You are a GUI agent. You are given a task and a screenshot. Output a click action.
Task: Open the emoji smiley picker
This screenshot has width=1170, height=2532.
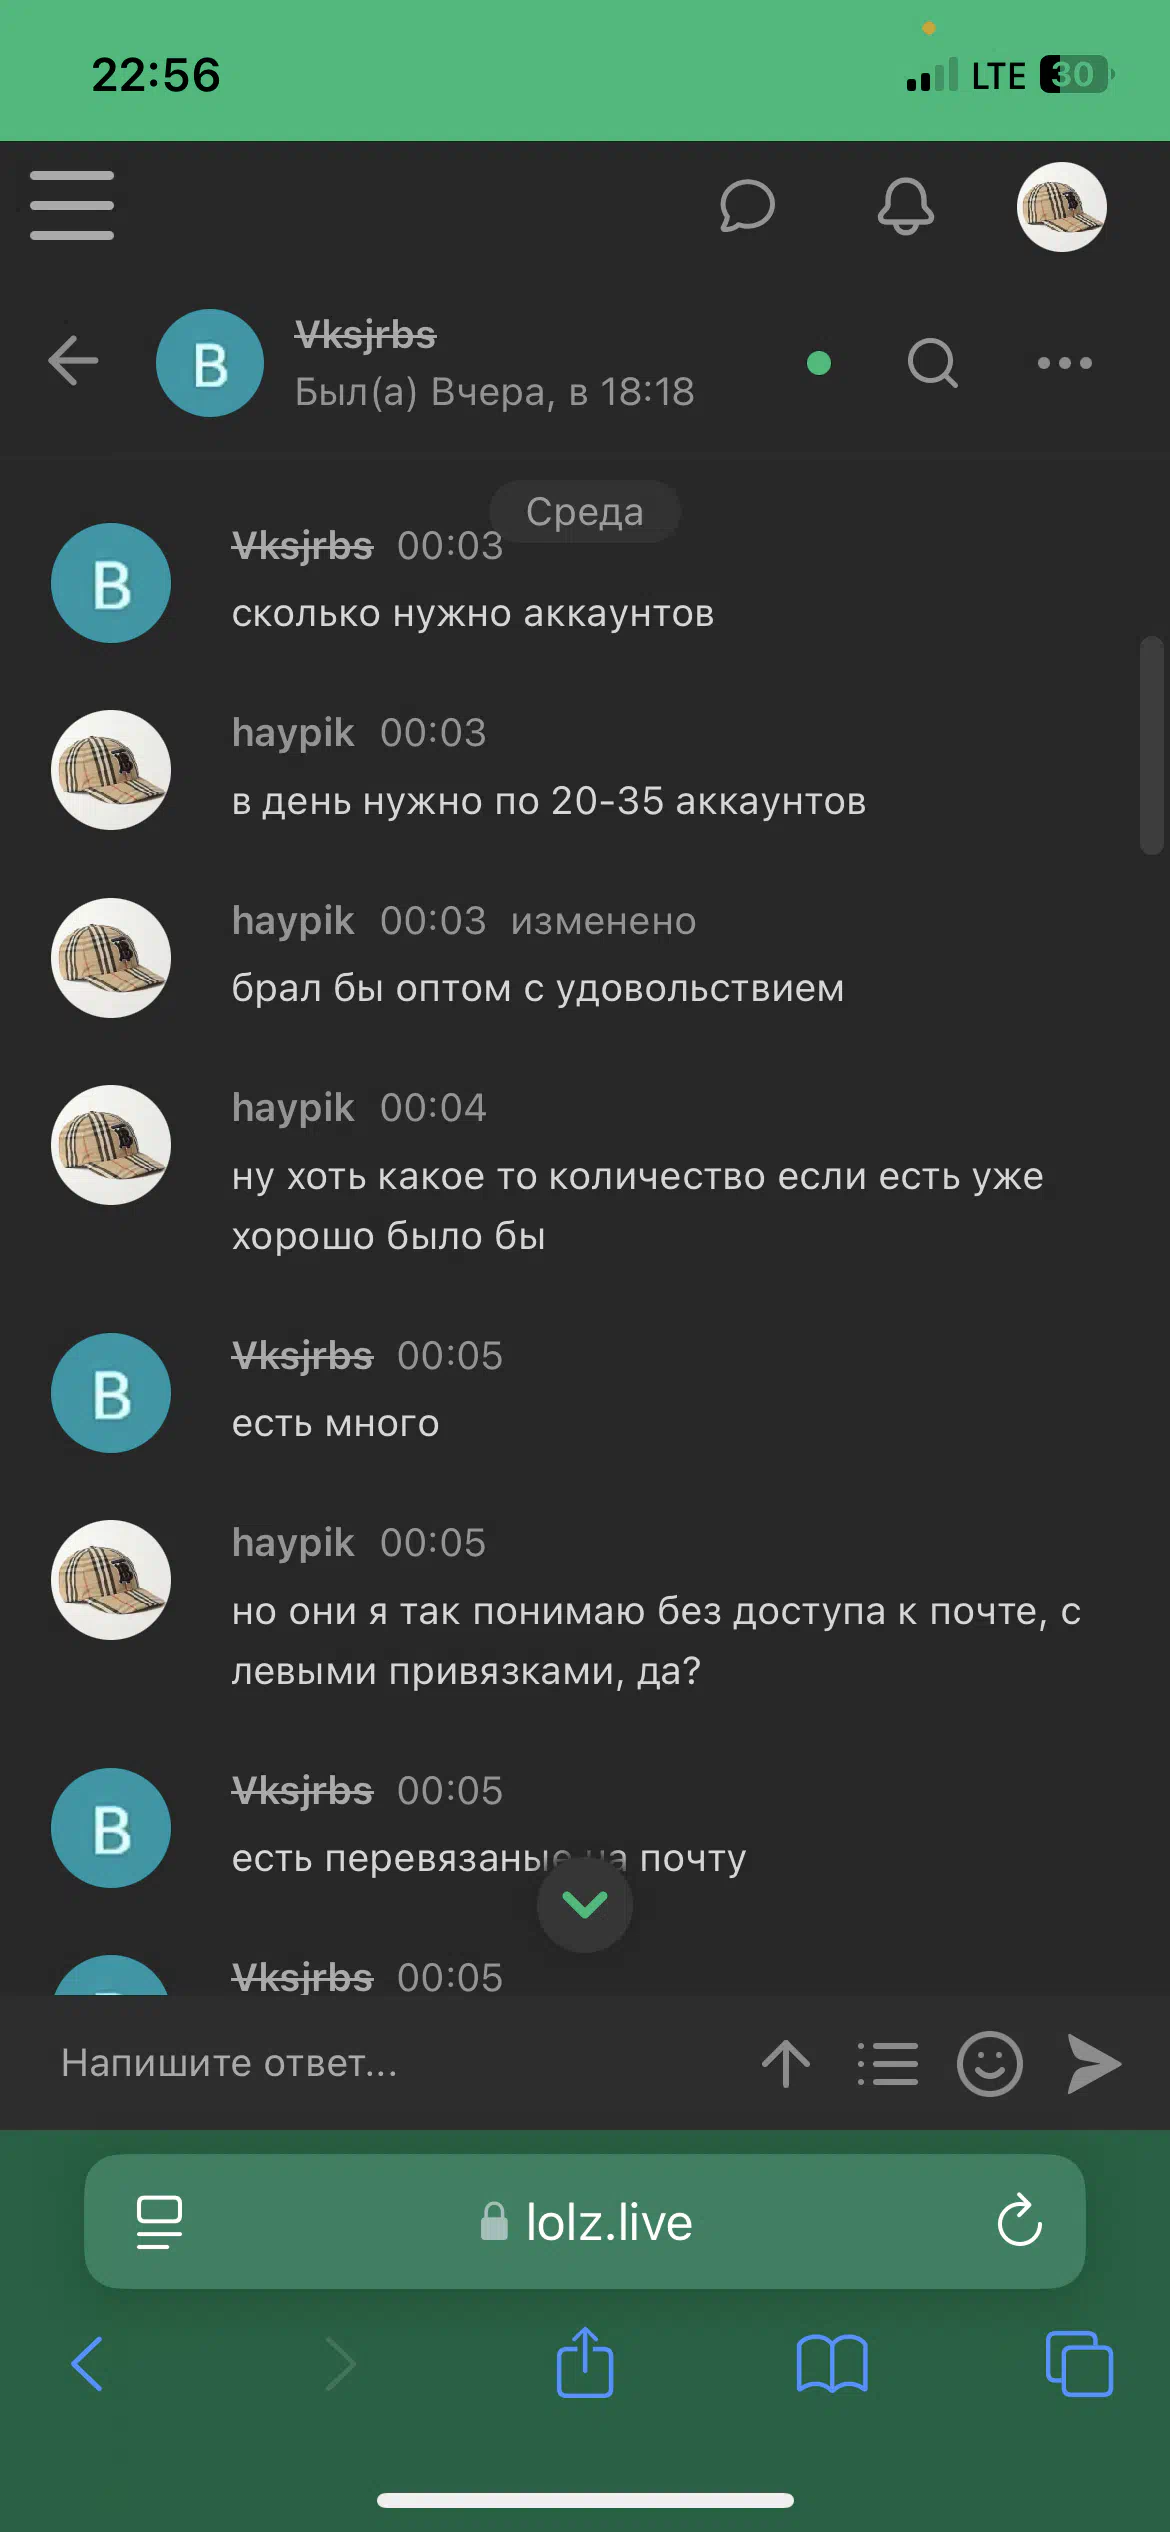(990, 2063)
